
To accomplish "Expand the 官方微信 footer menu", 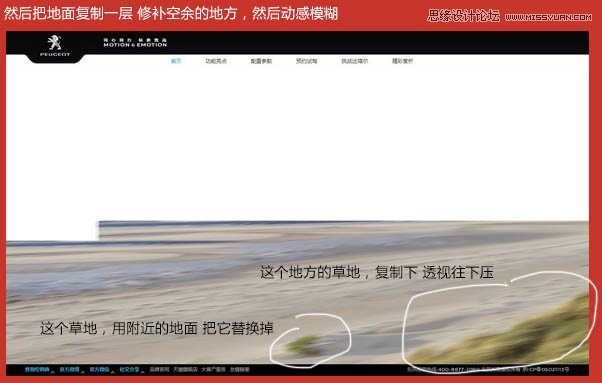I will click(99, 370).
